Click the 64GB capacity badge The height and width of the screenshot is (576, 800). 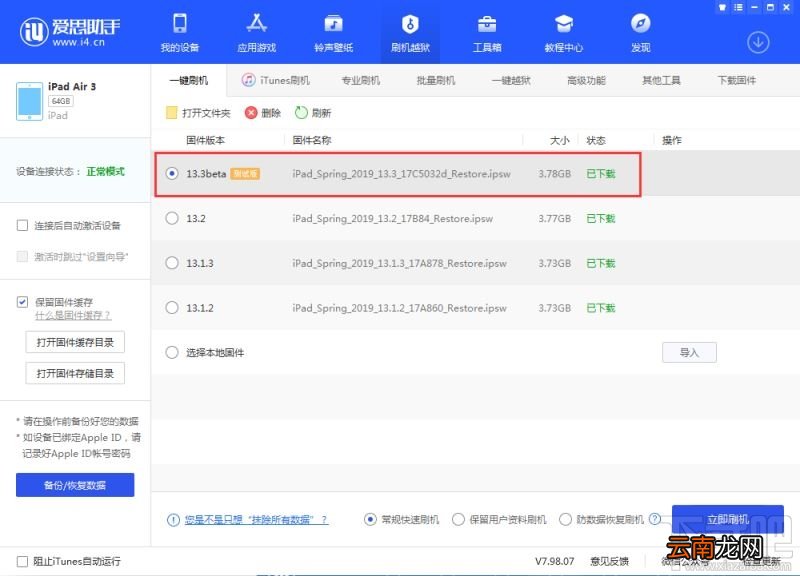pyautogui.click(x=61, y=101)
